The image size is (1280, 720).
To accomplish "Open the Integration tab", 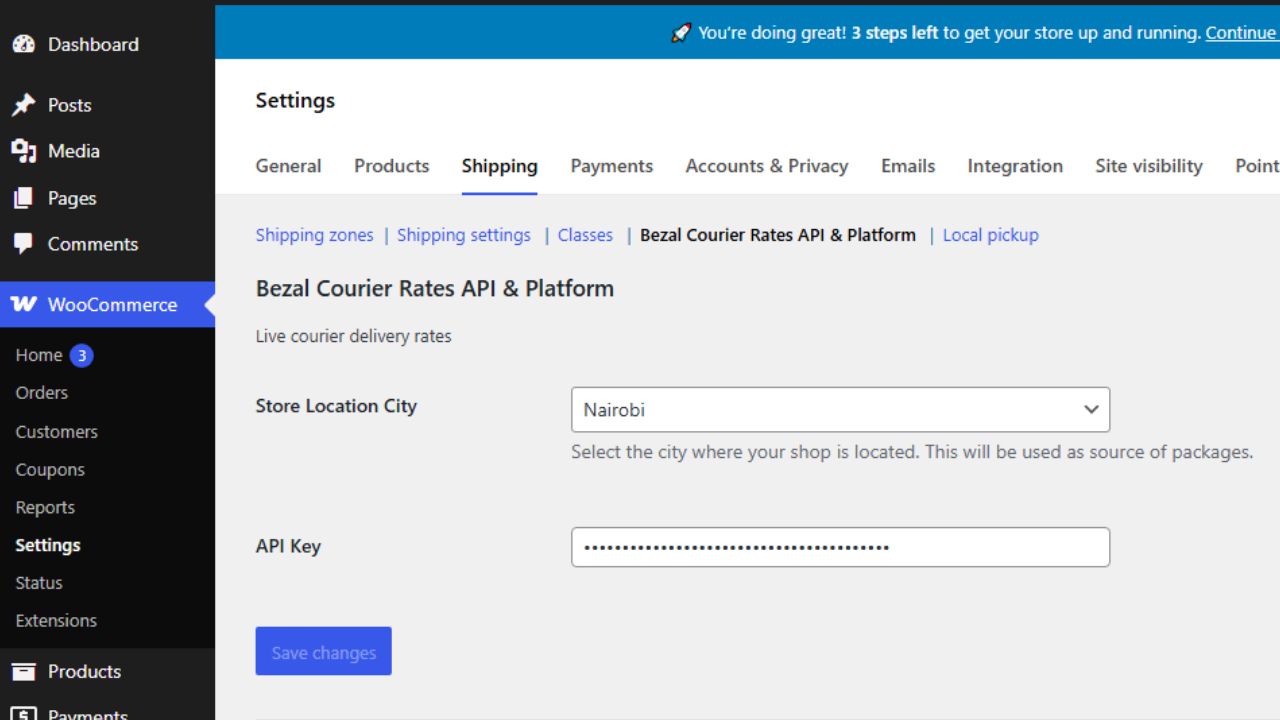I will tap(1015, 166).
